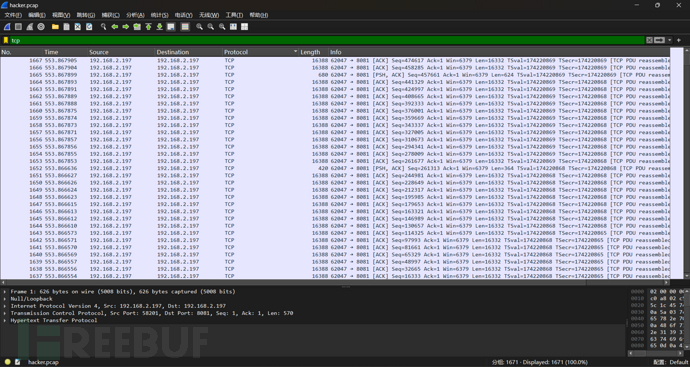
Task: Sort by the Length column header
Action: [314, 52]
